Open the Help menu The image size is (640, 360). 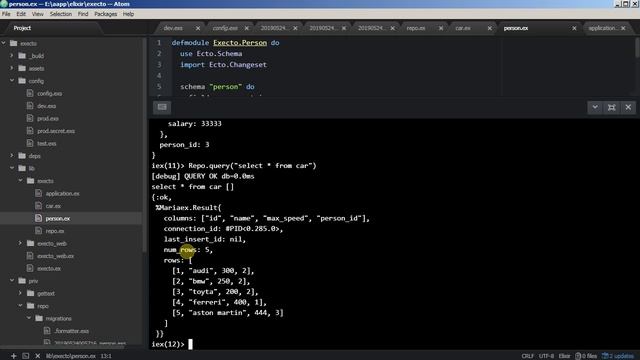128,14
